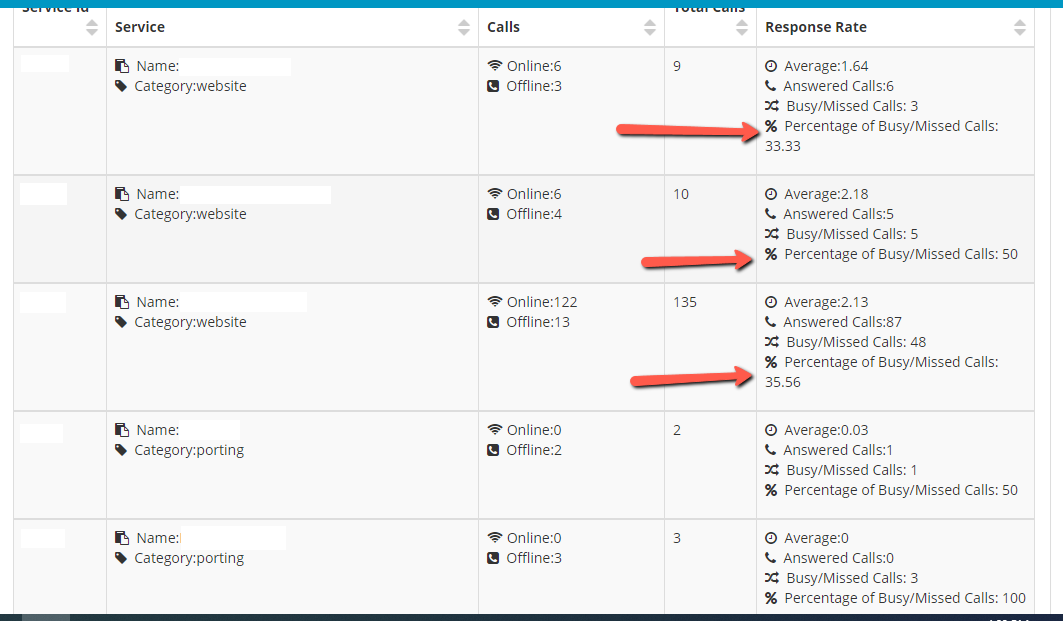Select the 33.33 percentage value
1063x621 pixels.
[x=783, y=146]
